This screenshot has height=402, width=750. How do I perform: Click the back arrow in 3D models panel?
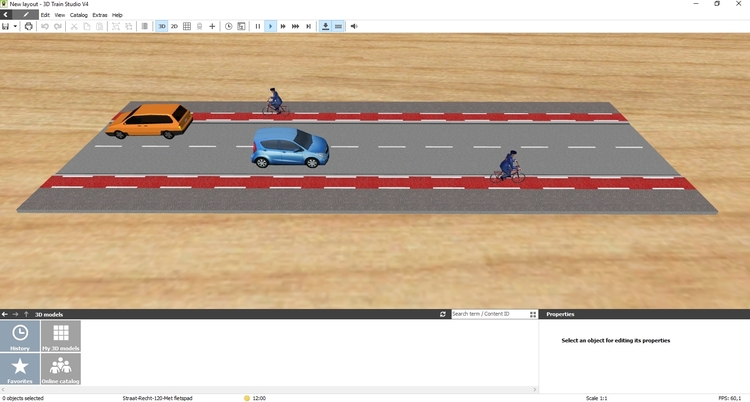(x=5, y=314)
